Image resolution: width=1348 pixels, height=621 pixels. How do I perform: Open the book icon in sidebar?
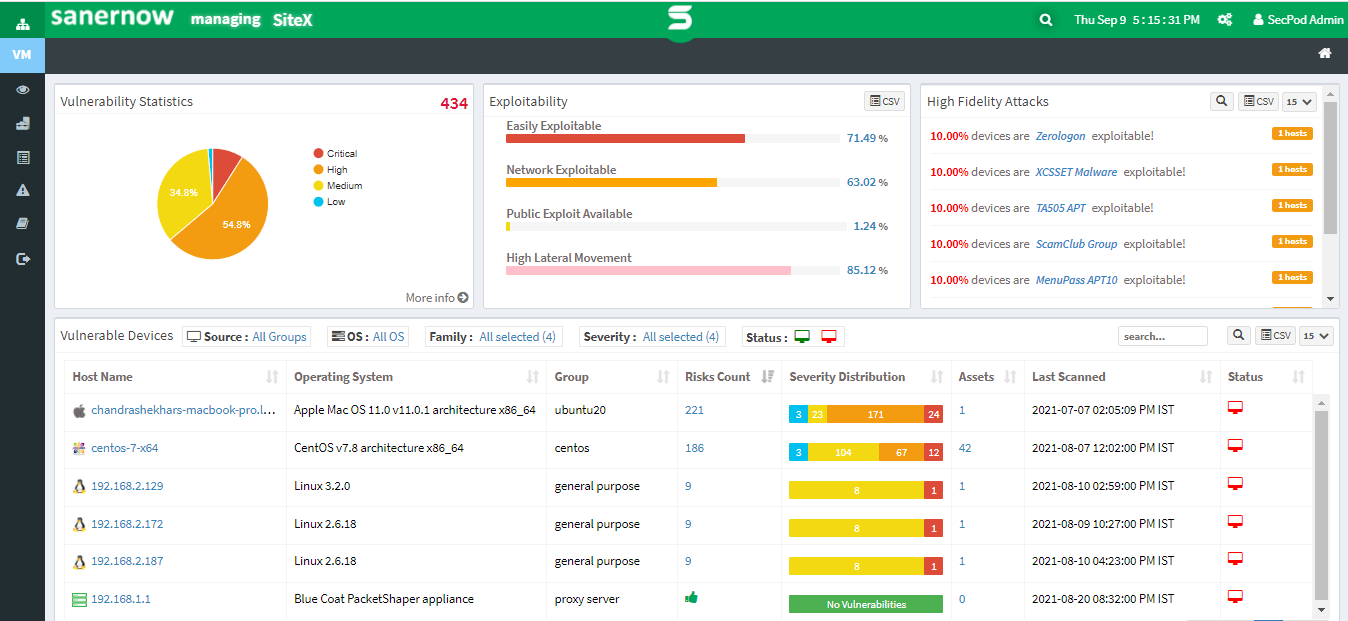point(22,224)
